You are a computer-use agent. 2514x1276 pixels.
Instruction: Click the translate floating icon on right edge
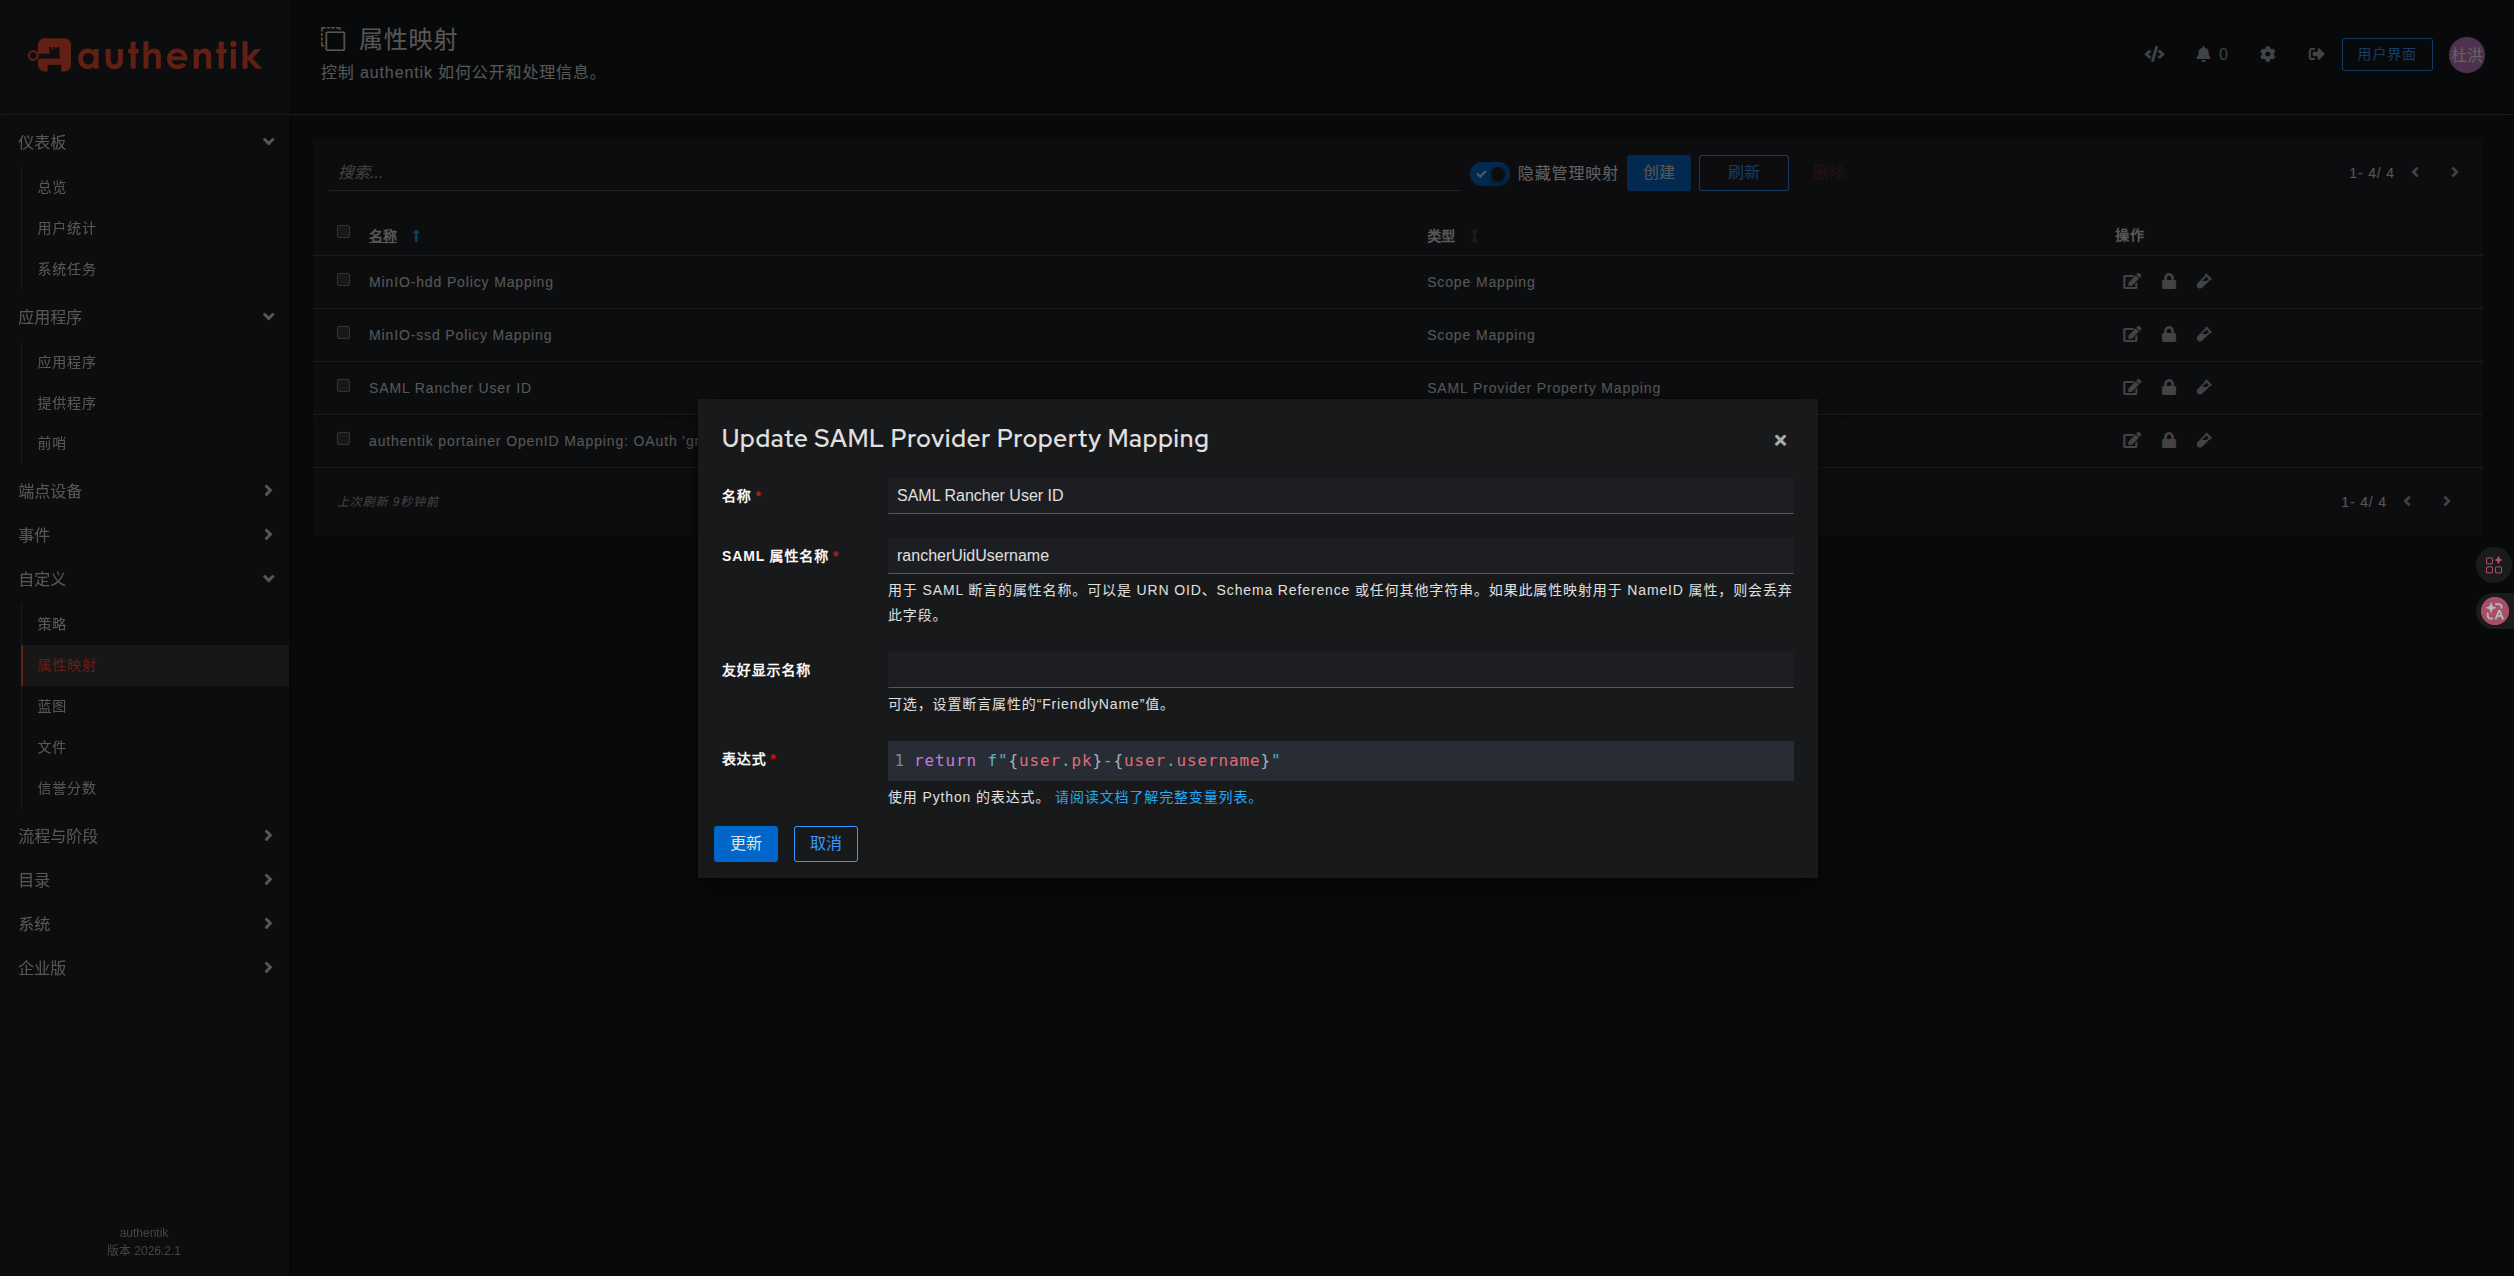point(2494,611)
